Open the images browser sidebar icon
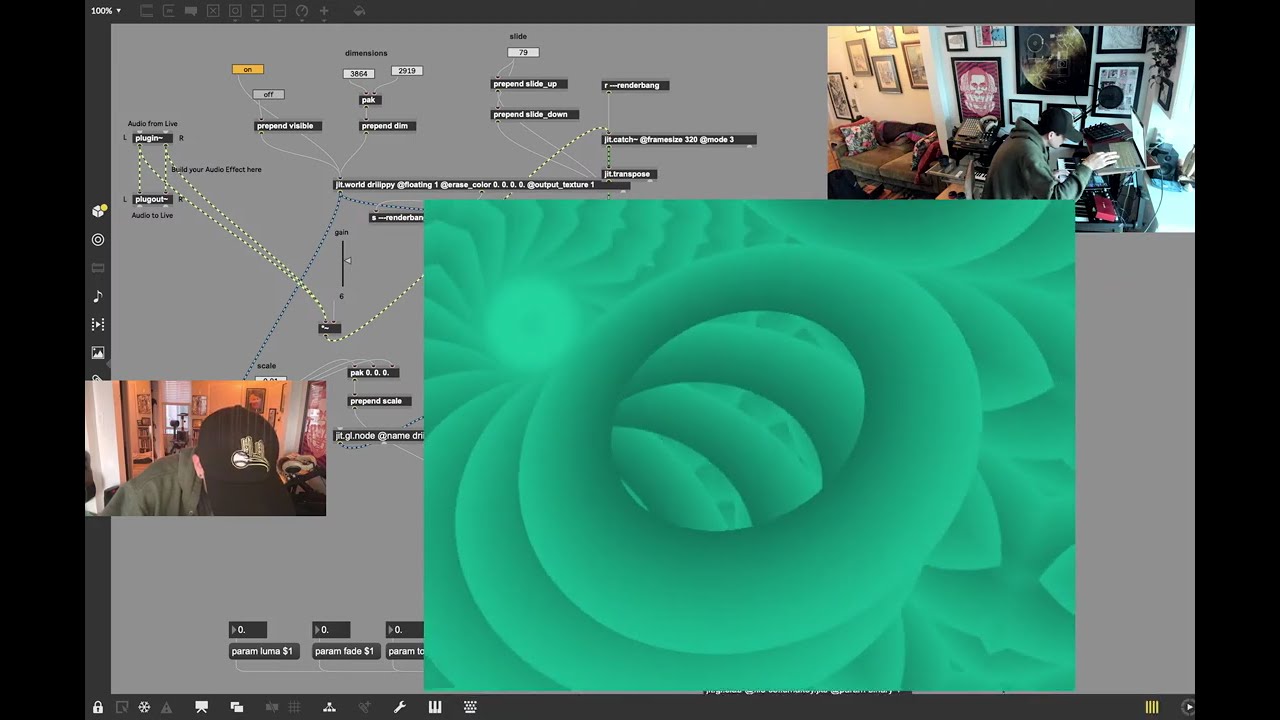The height and width of the screenshot is (720, 1280). click(x=98, y=353)
